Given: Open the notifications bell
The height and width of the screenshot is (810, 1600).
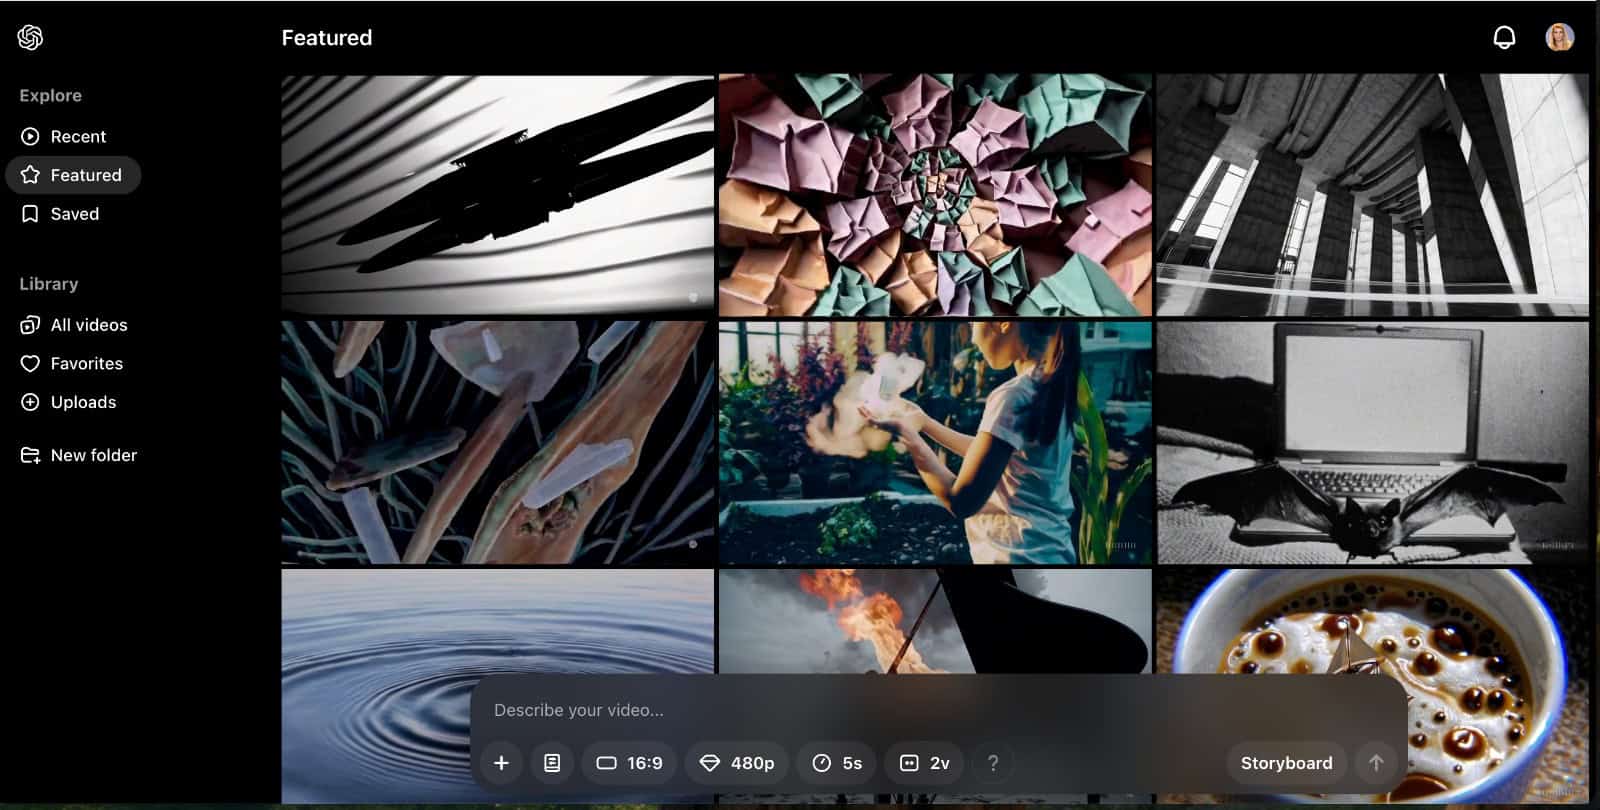Looking at the screenshot, I should point(1504,38).
